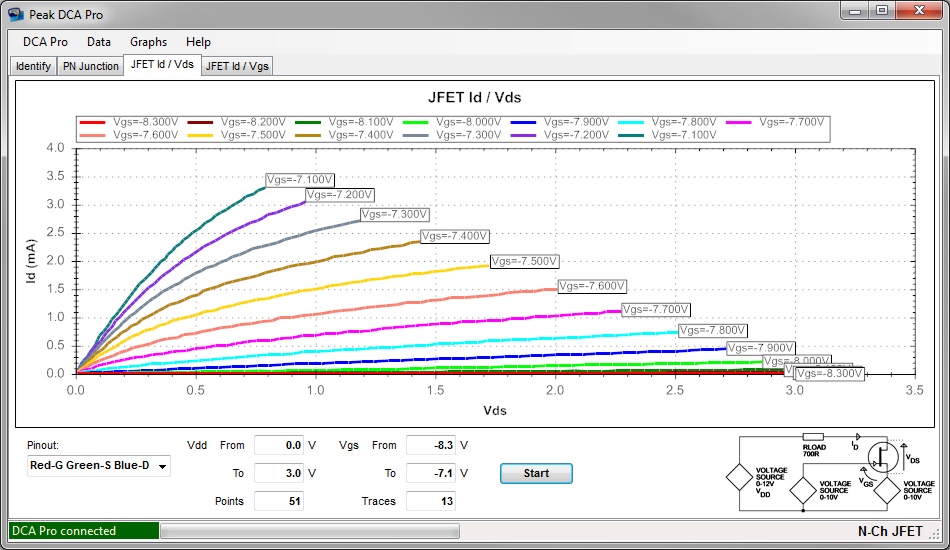The width and height of the screenshot is (950, 550).
Task: Click the Vgs=-7.800V curve end label
Action: [712, 331]
